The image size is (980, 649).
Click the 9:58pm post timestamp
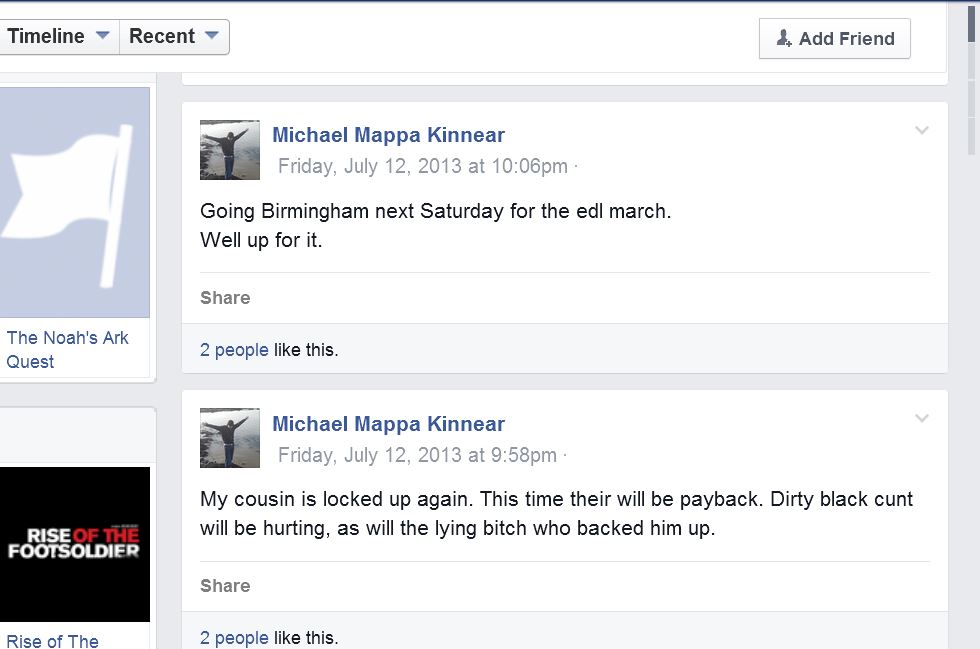pos(417,455)
